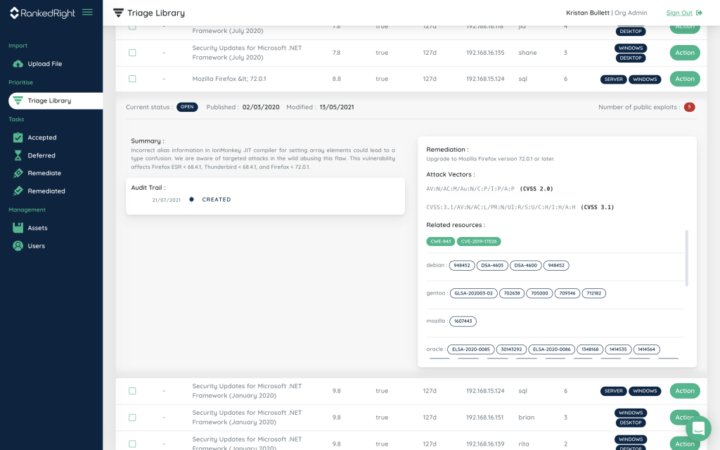720x450 pixels.
Task: Click the published date 02/03/2020
Action: point(261,107)
